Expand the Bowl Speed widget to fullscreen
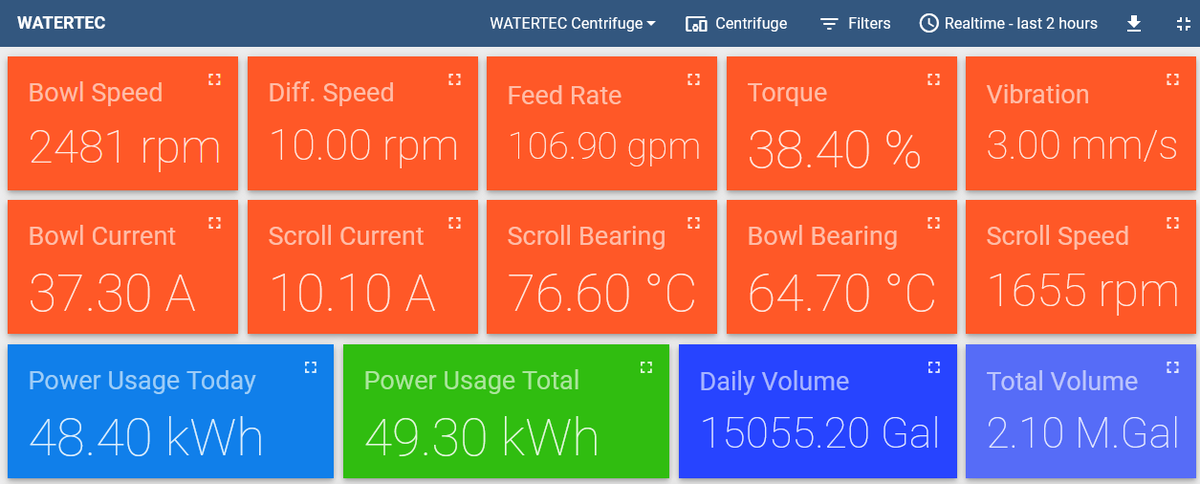1200x484 pixels. [214, 79]
